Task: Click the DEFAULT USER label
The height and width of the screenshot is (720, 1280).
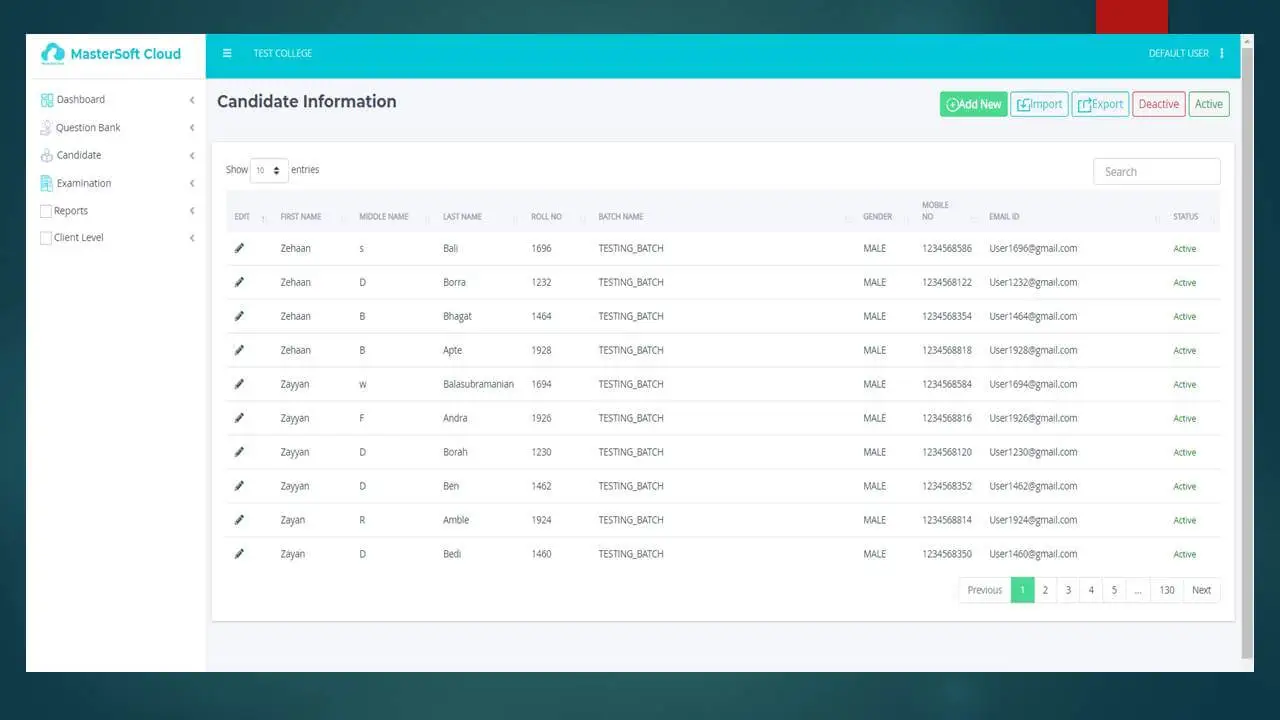Action: click(x=1179, y=53)
